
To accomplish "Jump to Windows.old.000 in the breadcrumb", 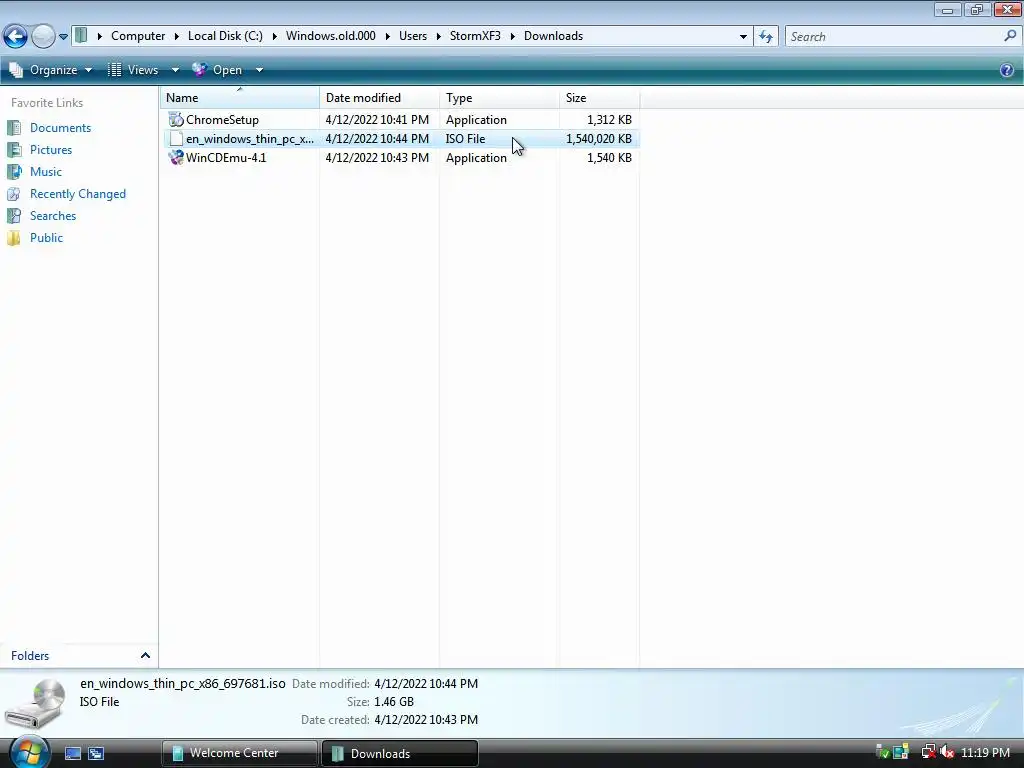I will pyautogui.click(x=330, y=36).
